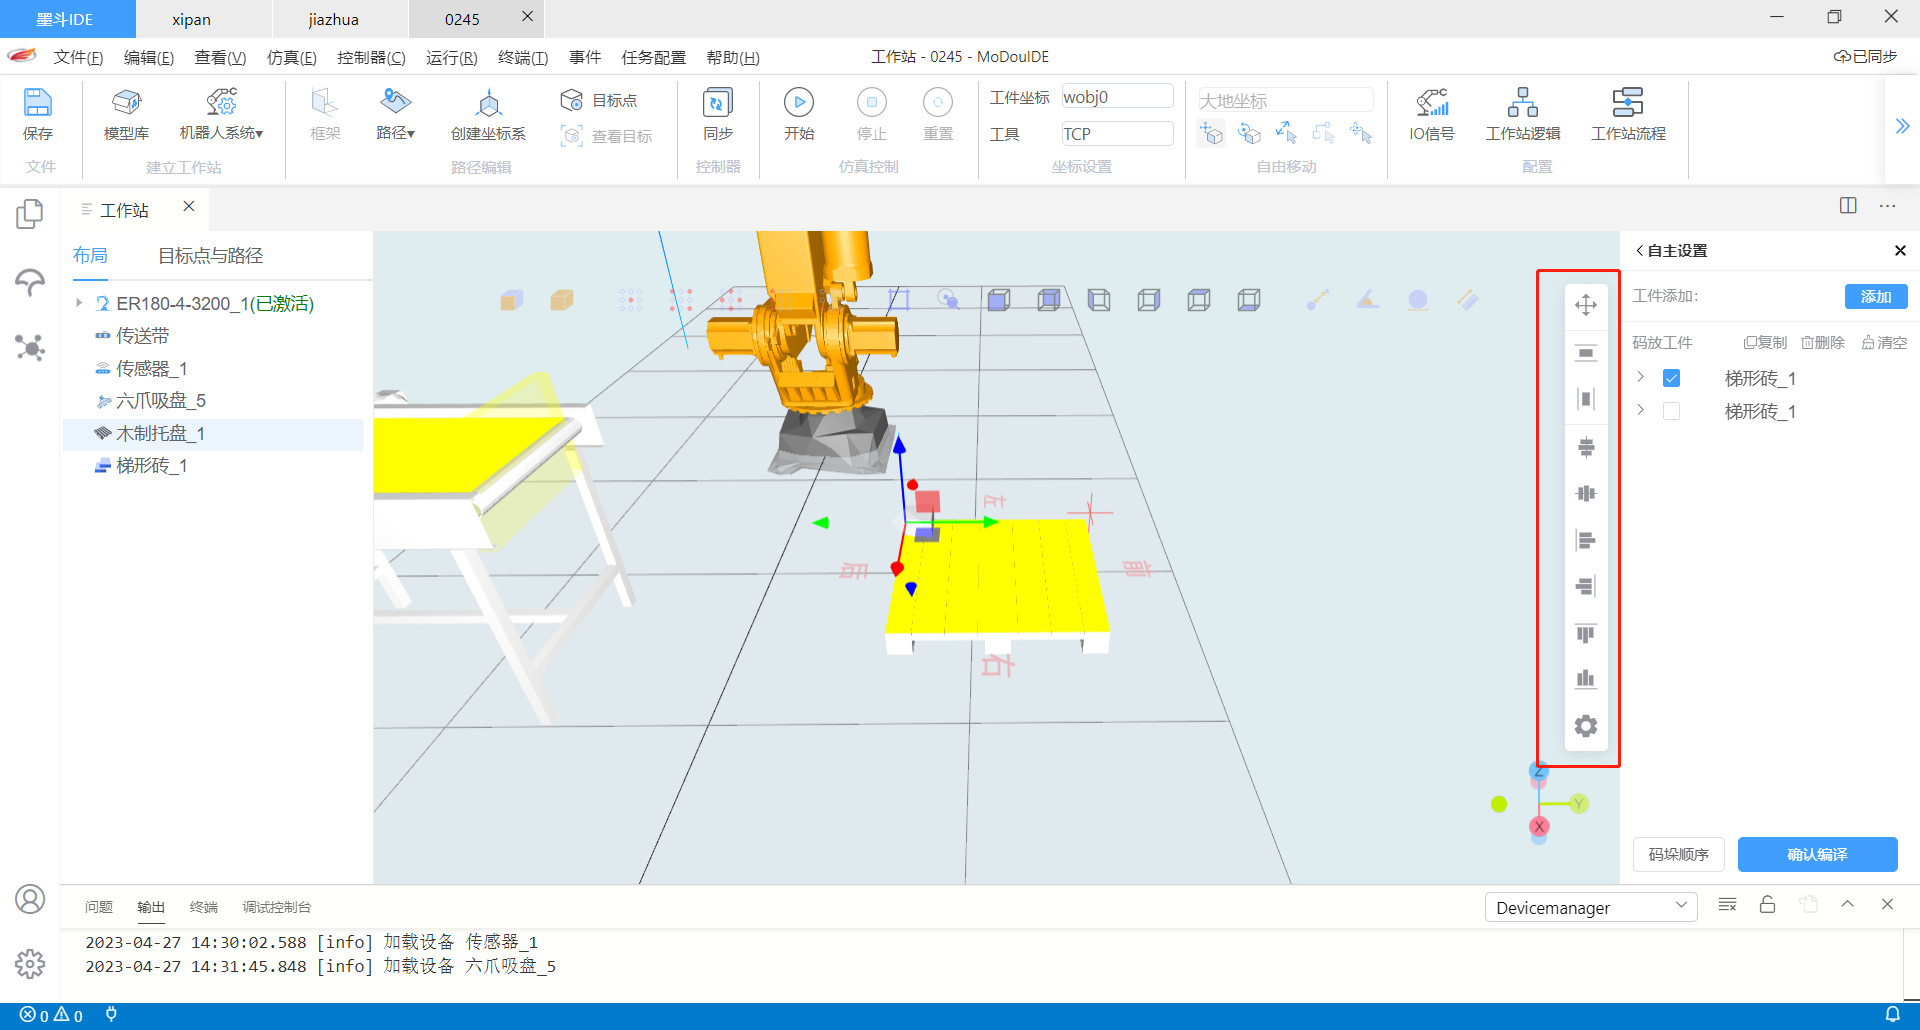Start simulation with the 开始 button
The image size is (1920, 1030).
pos(798,114)
